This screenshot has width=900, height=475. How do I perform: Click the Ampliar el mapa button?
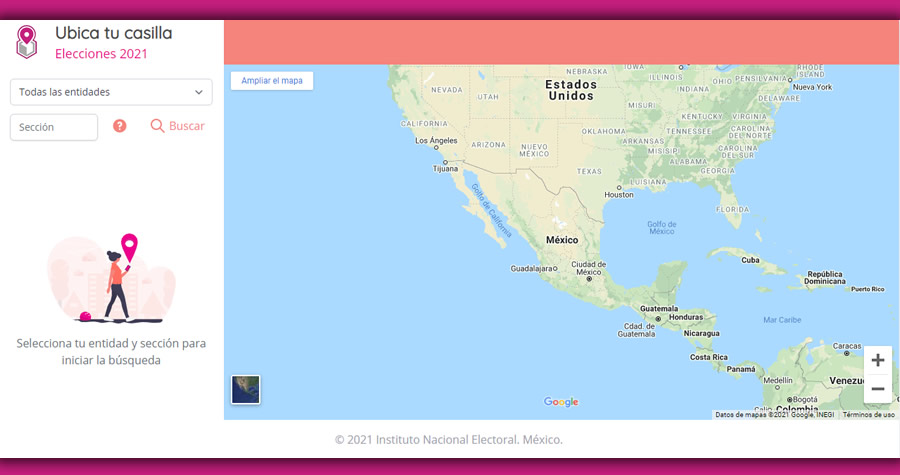pos(271,80)
